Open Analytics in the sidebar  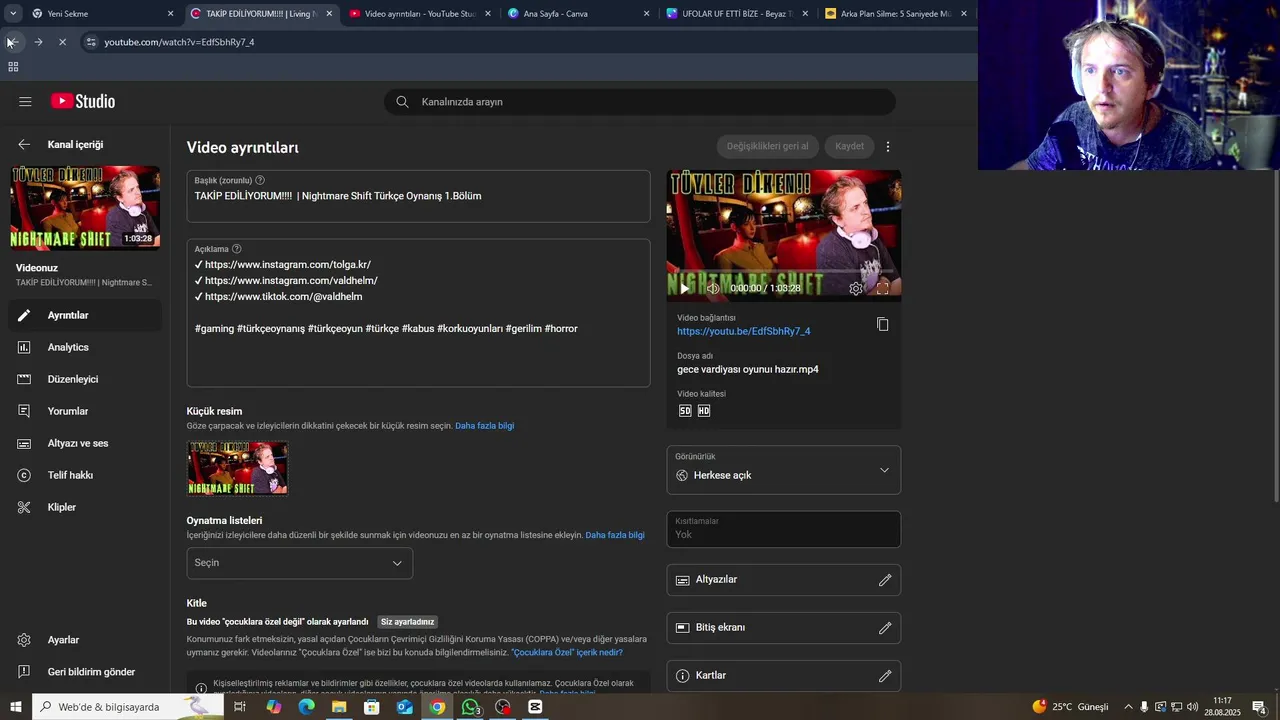(x=85, y=347)
